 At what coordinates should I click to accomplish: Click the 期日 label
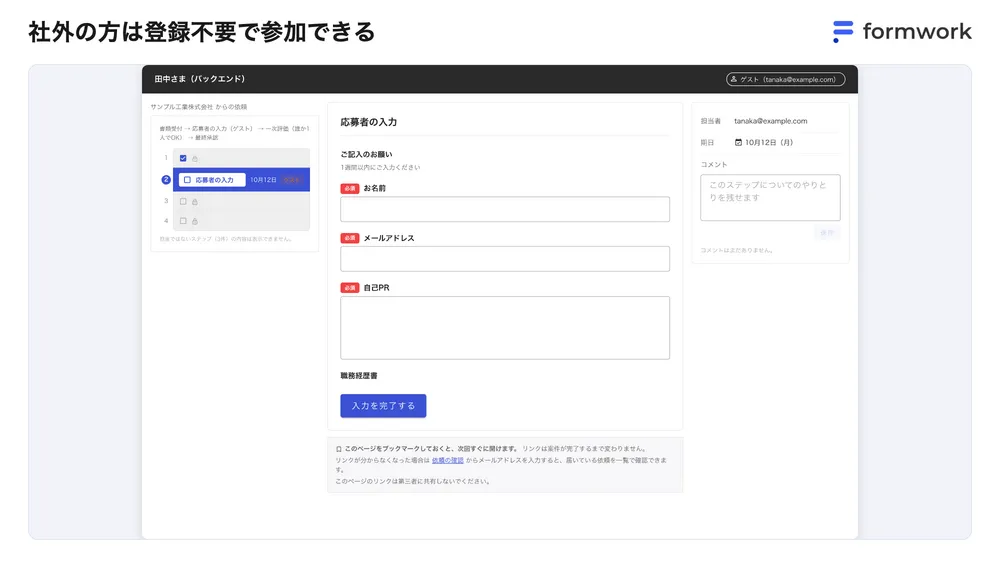[707, 142]
